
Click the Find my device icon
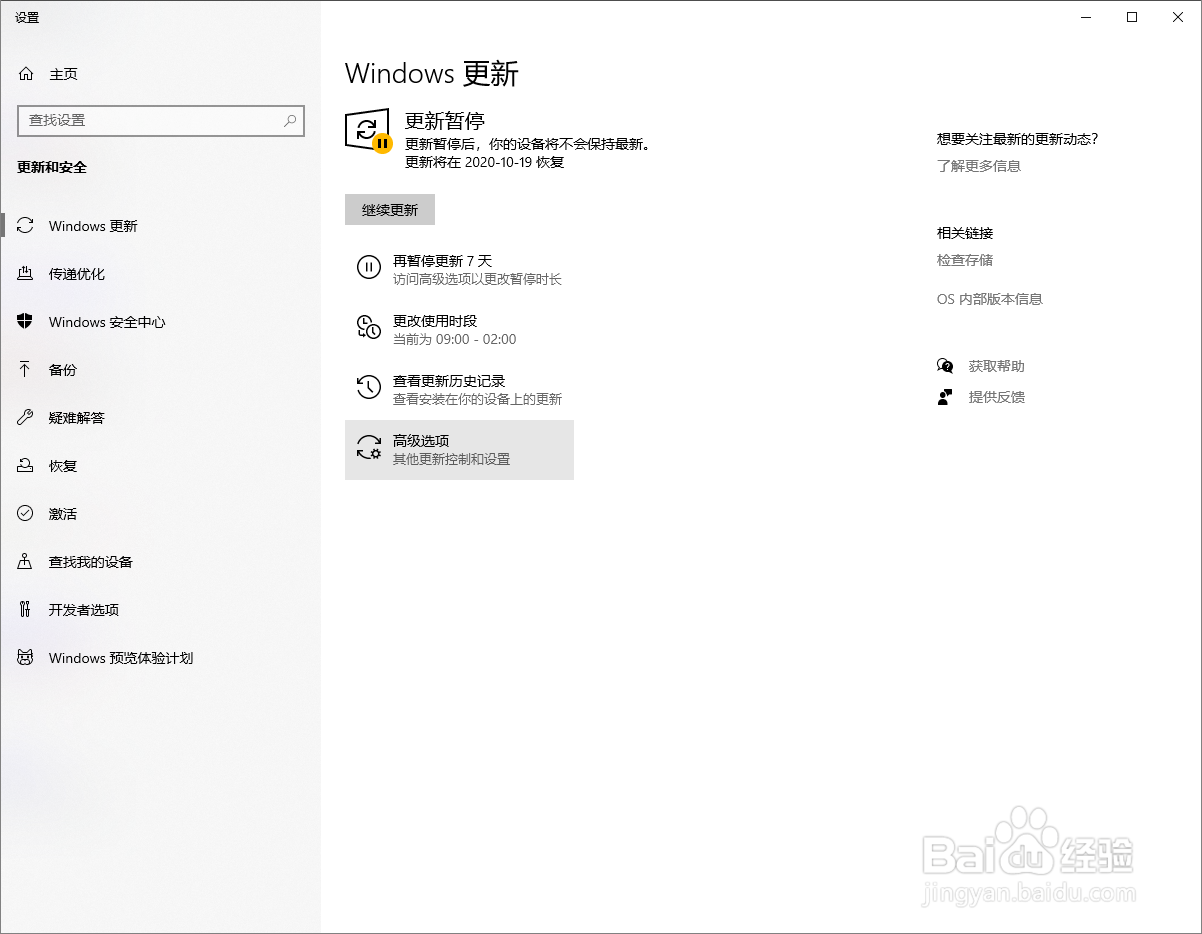point(26,562)
